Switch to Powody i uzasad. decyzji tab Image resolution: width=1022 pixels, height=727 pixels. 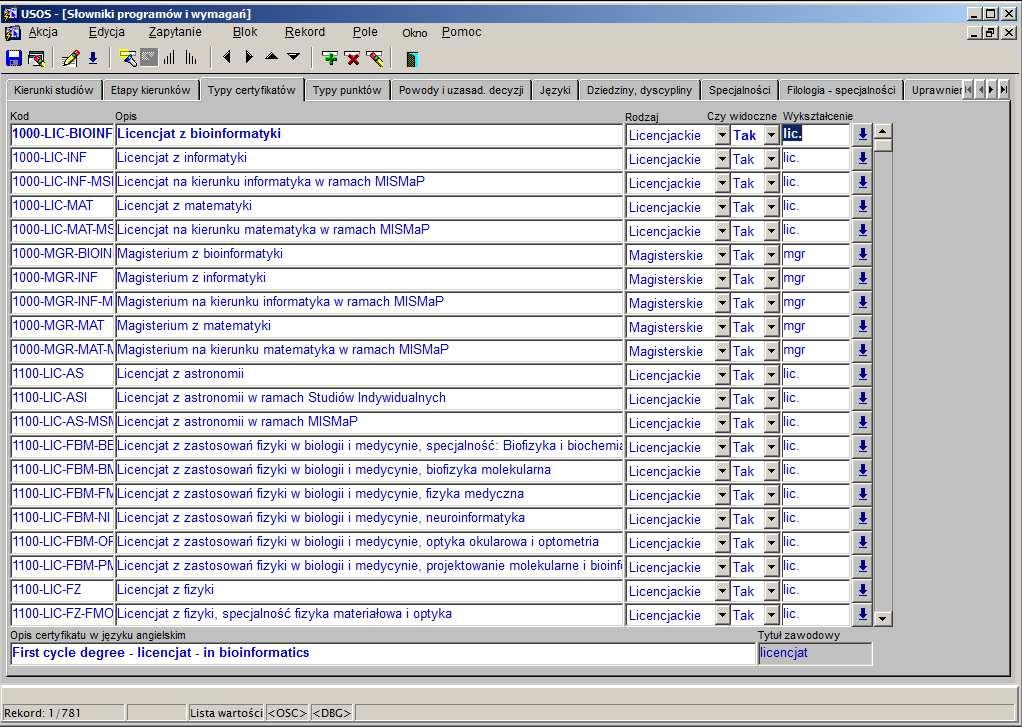click(461, 91)
